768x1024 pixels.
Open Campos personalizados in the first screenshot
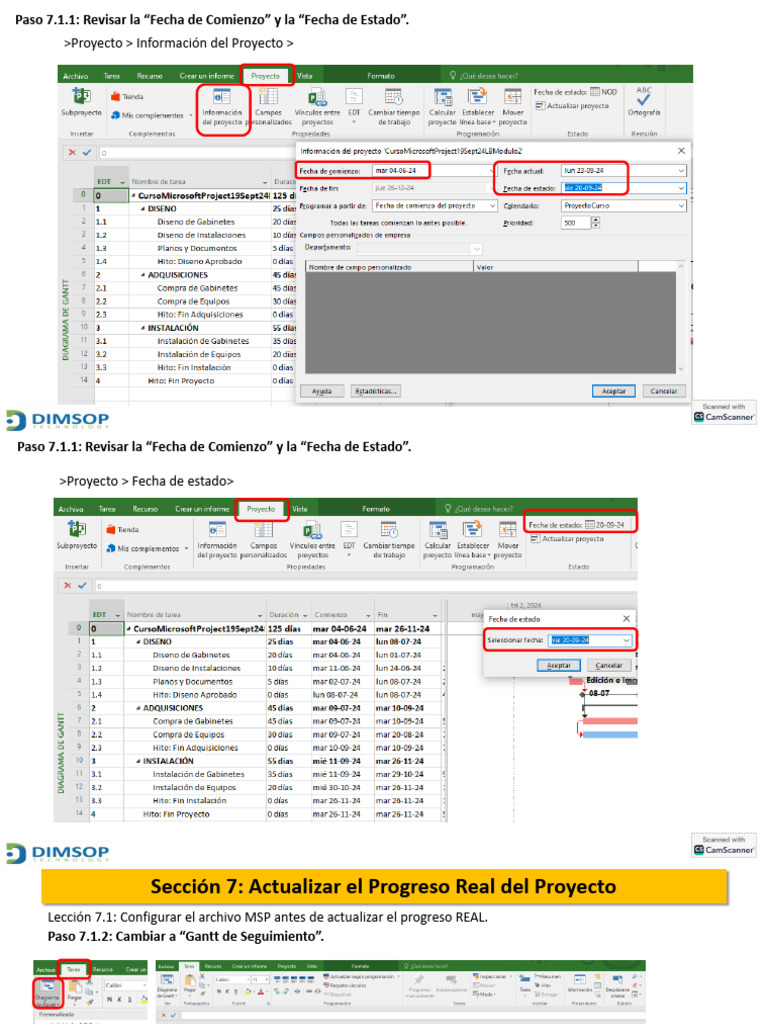click(x=268, y=108)
